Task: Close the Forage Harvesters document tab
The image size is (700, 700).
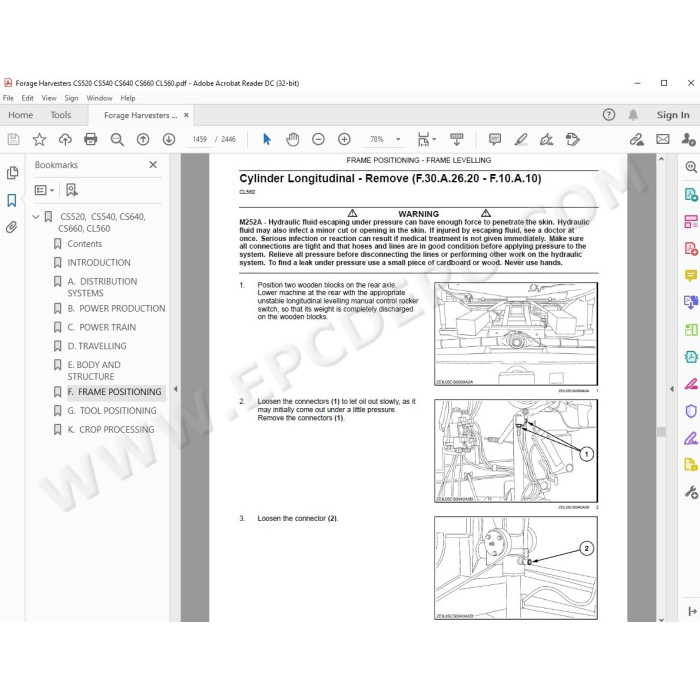Action: pos(186,115)
